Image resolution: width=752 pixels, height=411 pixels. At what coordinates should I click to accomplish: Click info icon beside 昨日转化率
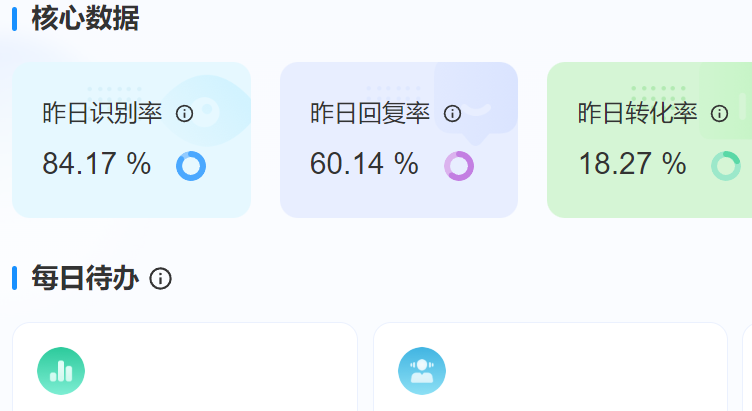[x=720, y=114]
